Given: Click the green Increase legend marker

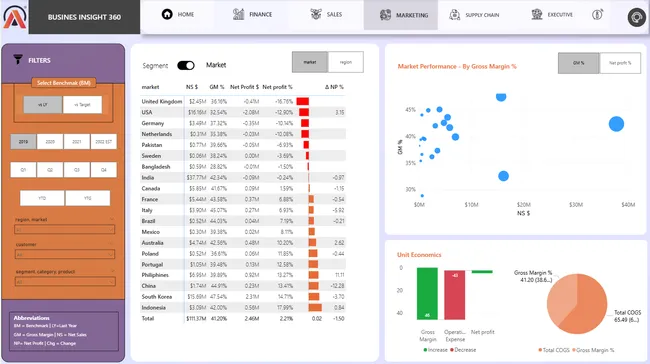Looking at the screenshot, I should tap(425, 350).
